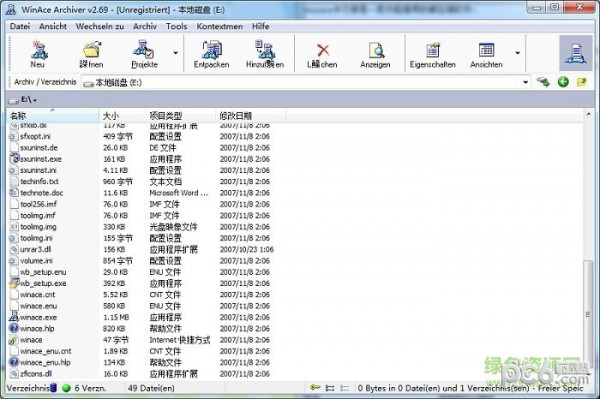The width and height of the screenshot is (600, 399).
Task: Click the Ansichten views icon
Action: click(486, 50)
